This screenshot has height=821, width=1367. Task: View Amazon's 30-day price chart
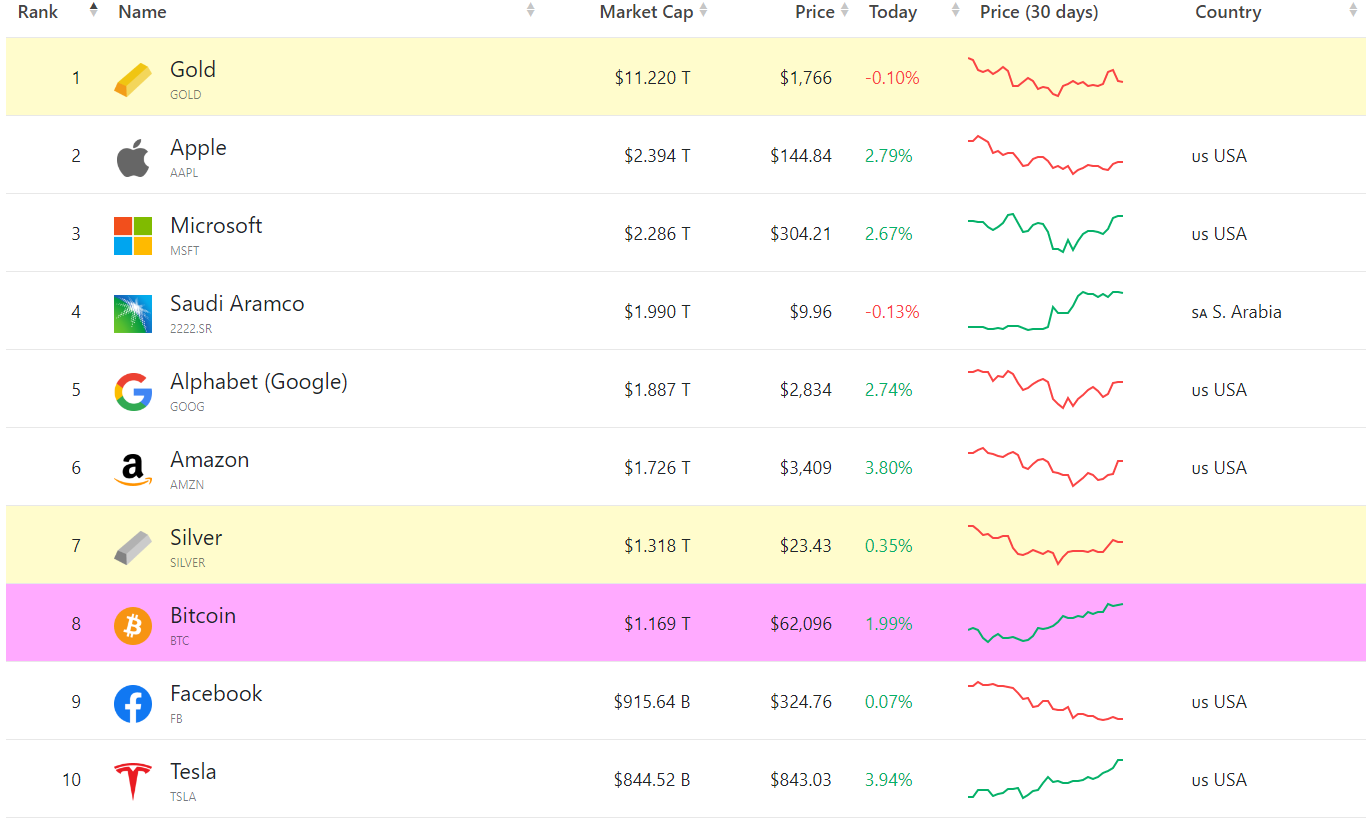click(x=1045, y=467)
